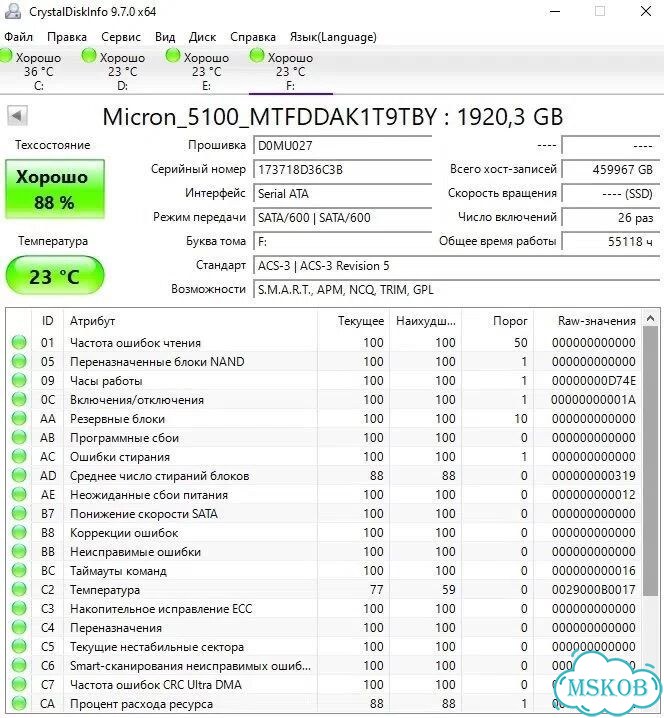Viewport: 664px width, 718px height.
Task: Click the ID column header
Action: [x=48, y=321]
